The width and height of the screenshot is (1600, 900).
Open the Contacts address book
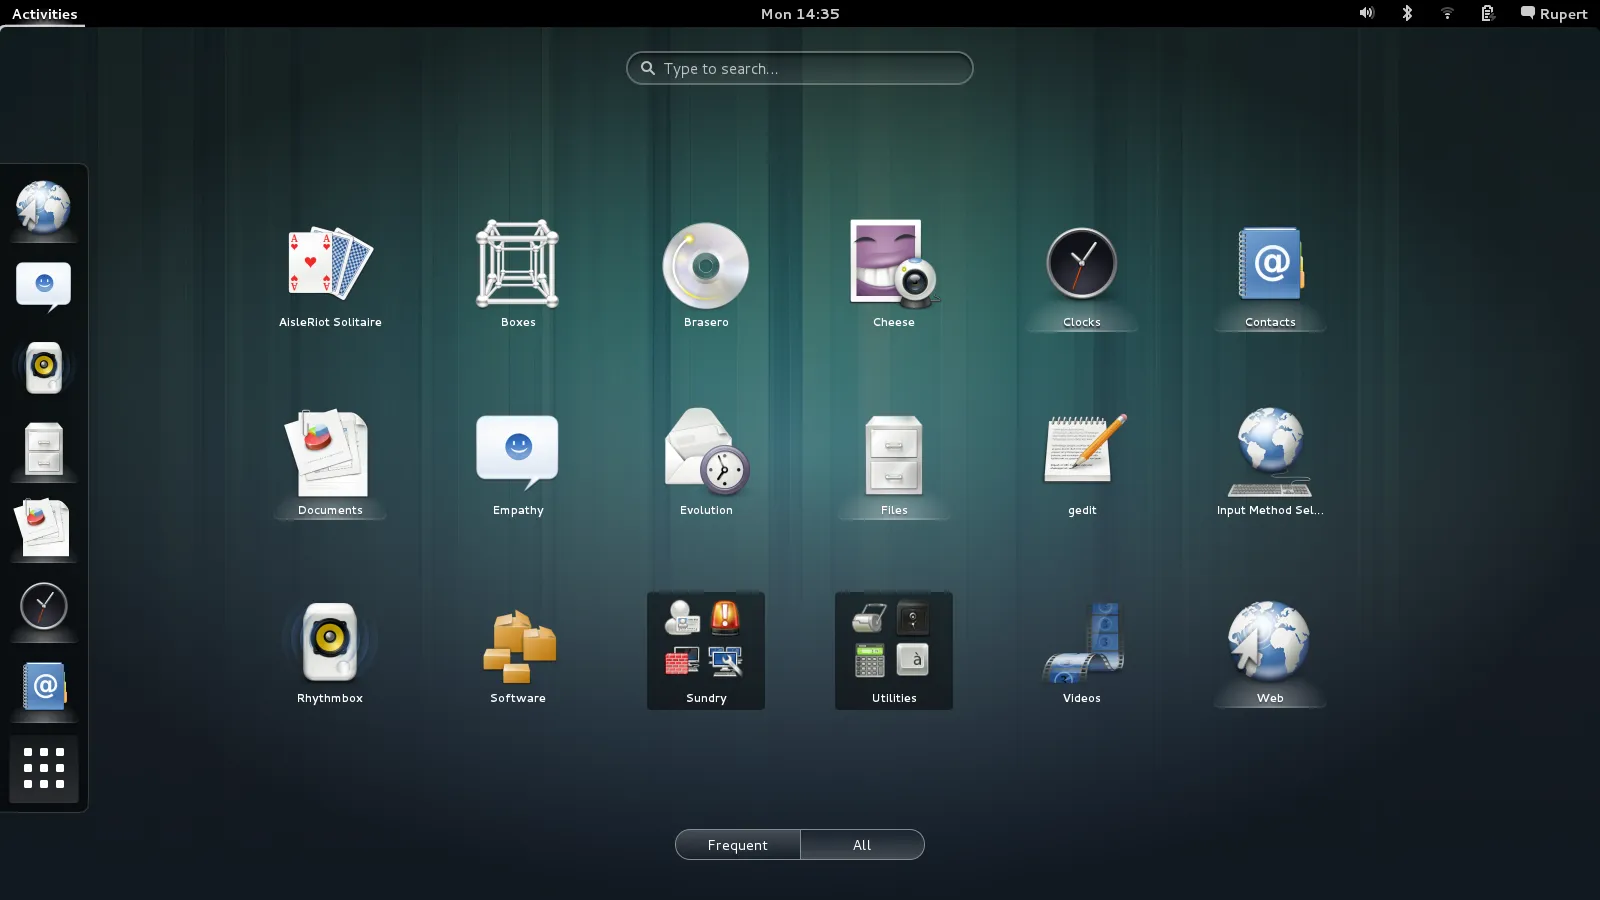tap(1269, 265)
